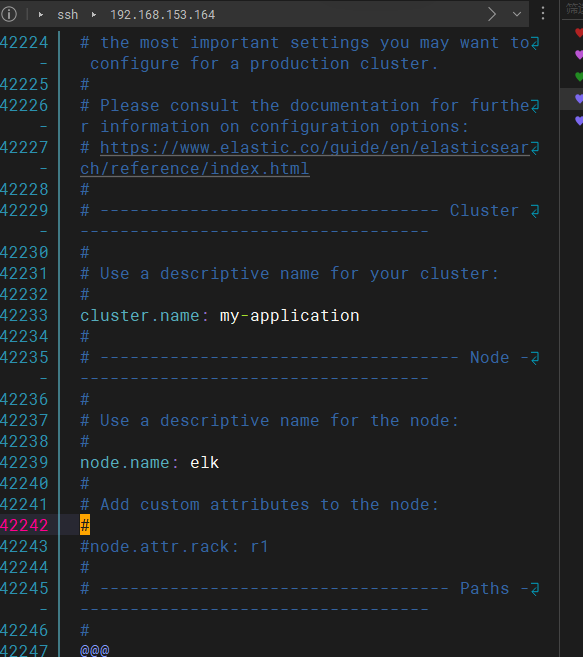Click line number 42233 in the gutter
This screenshot has height=657, width=583.
tap(24, 316)
